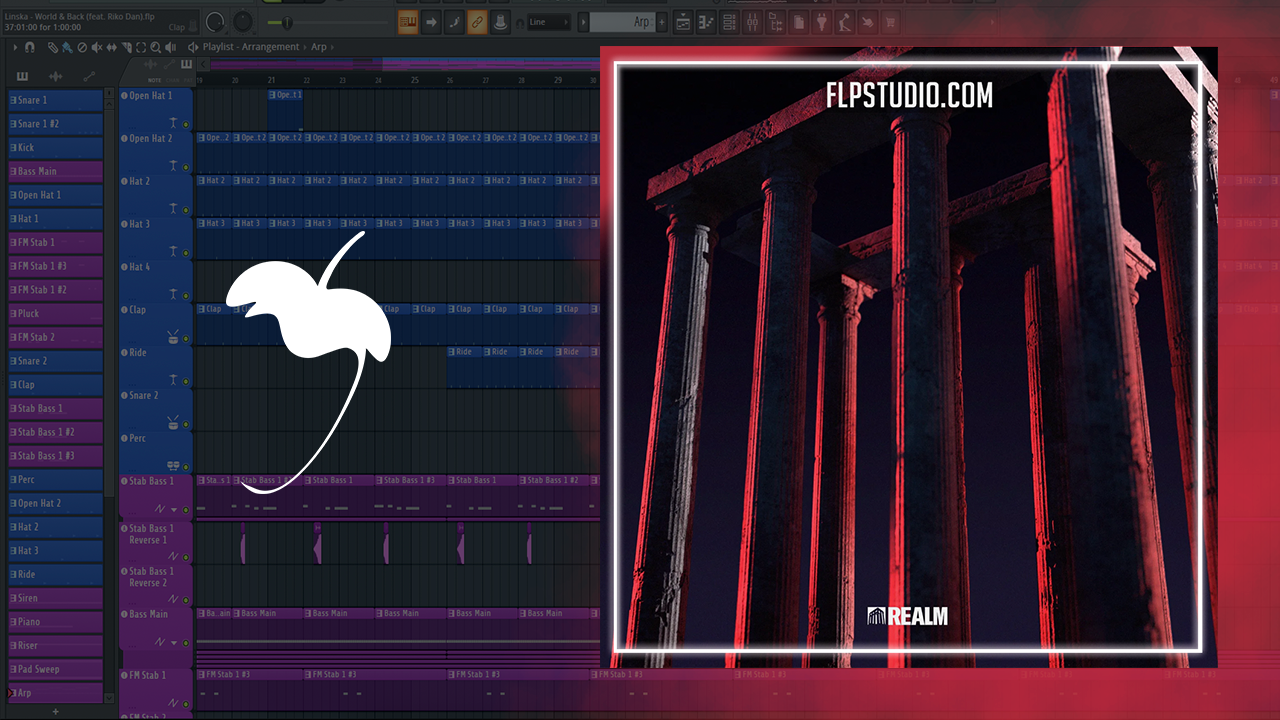This screenshot has height=720, width=1280.
Task: Open the Mixer window
Action: point(753,22)
